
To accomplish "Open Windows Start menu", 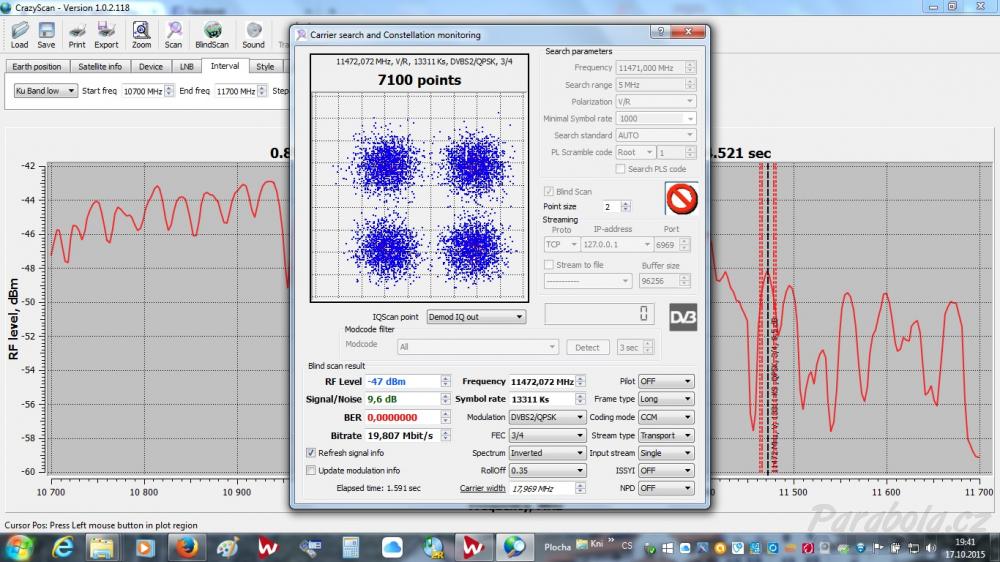I will click(x=18, y=547).
